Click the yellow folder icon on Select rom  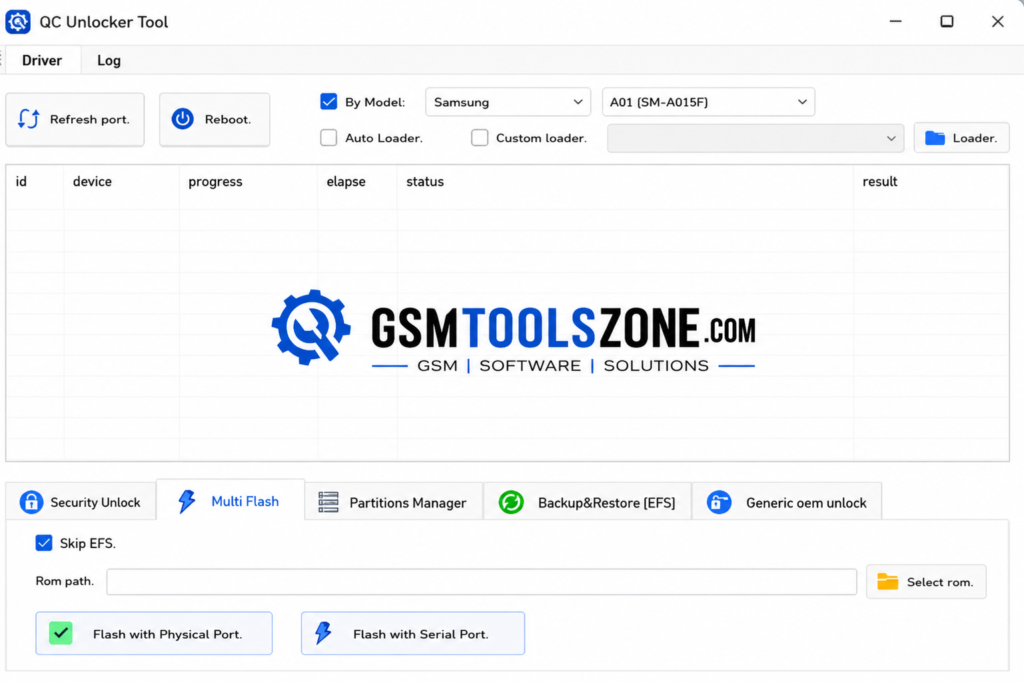[x=888, y=581]
